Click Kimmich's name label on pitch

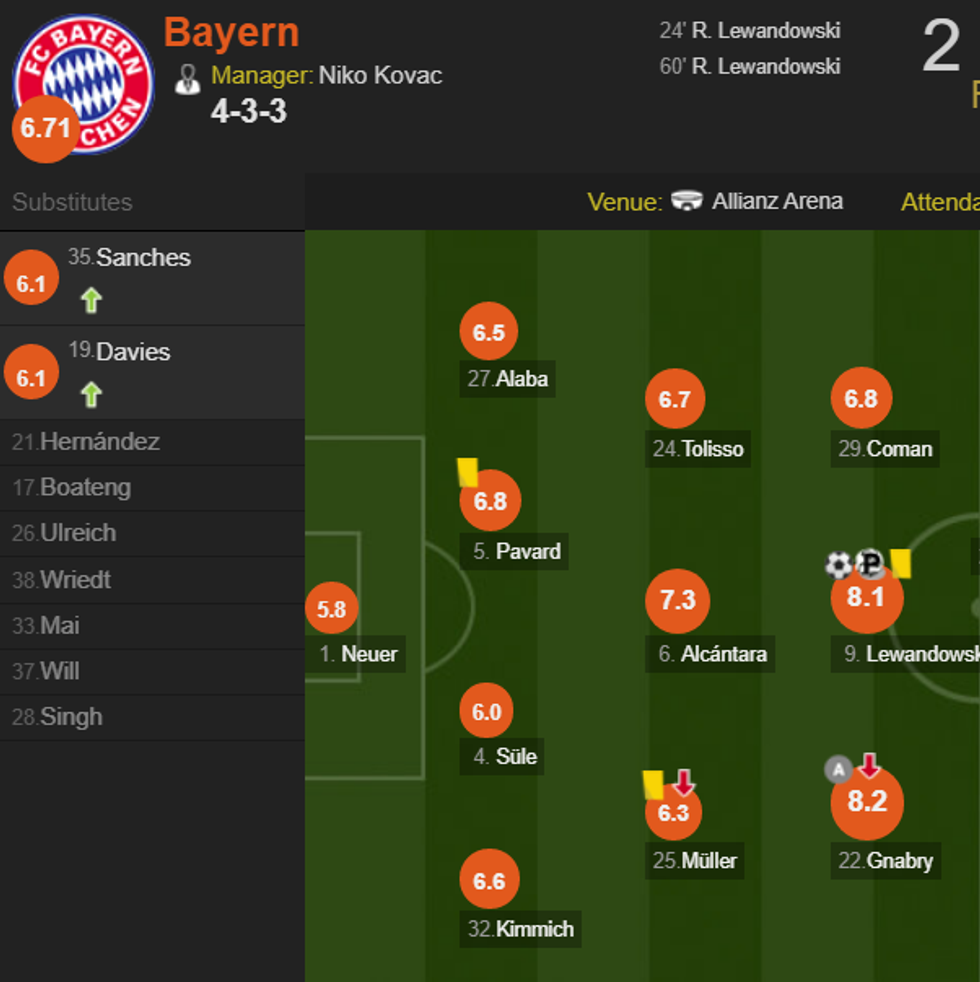[x=534, y=929]
